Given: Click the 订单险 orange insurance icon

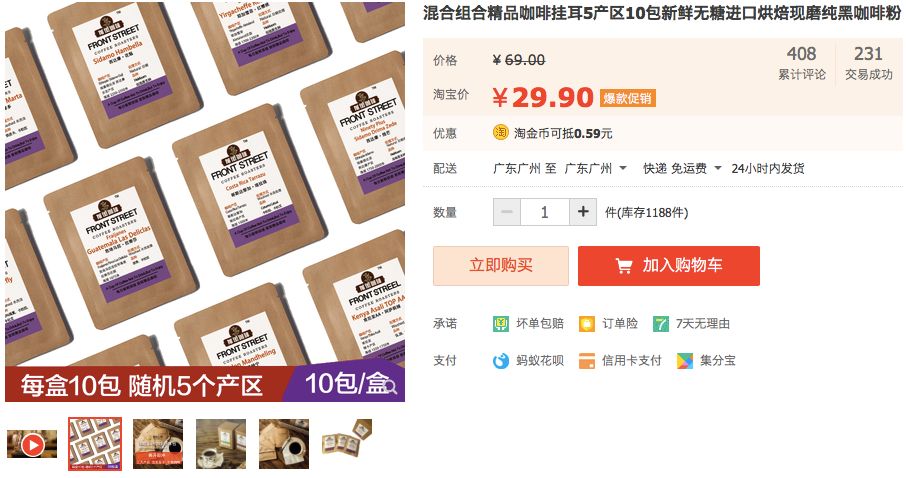Looking at the screenshot, I should 587,324.
